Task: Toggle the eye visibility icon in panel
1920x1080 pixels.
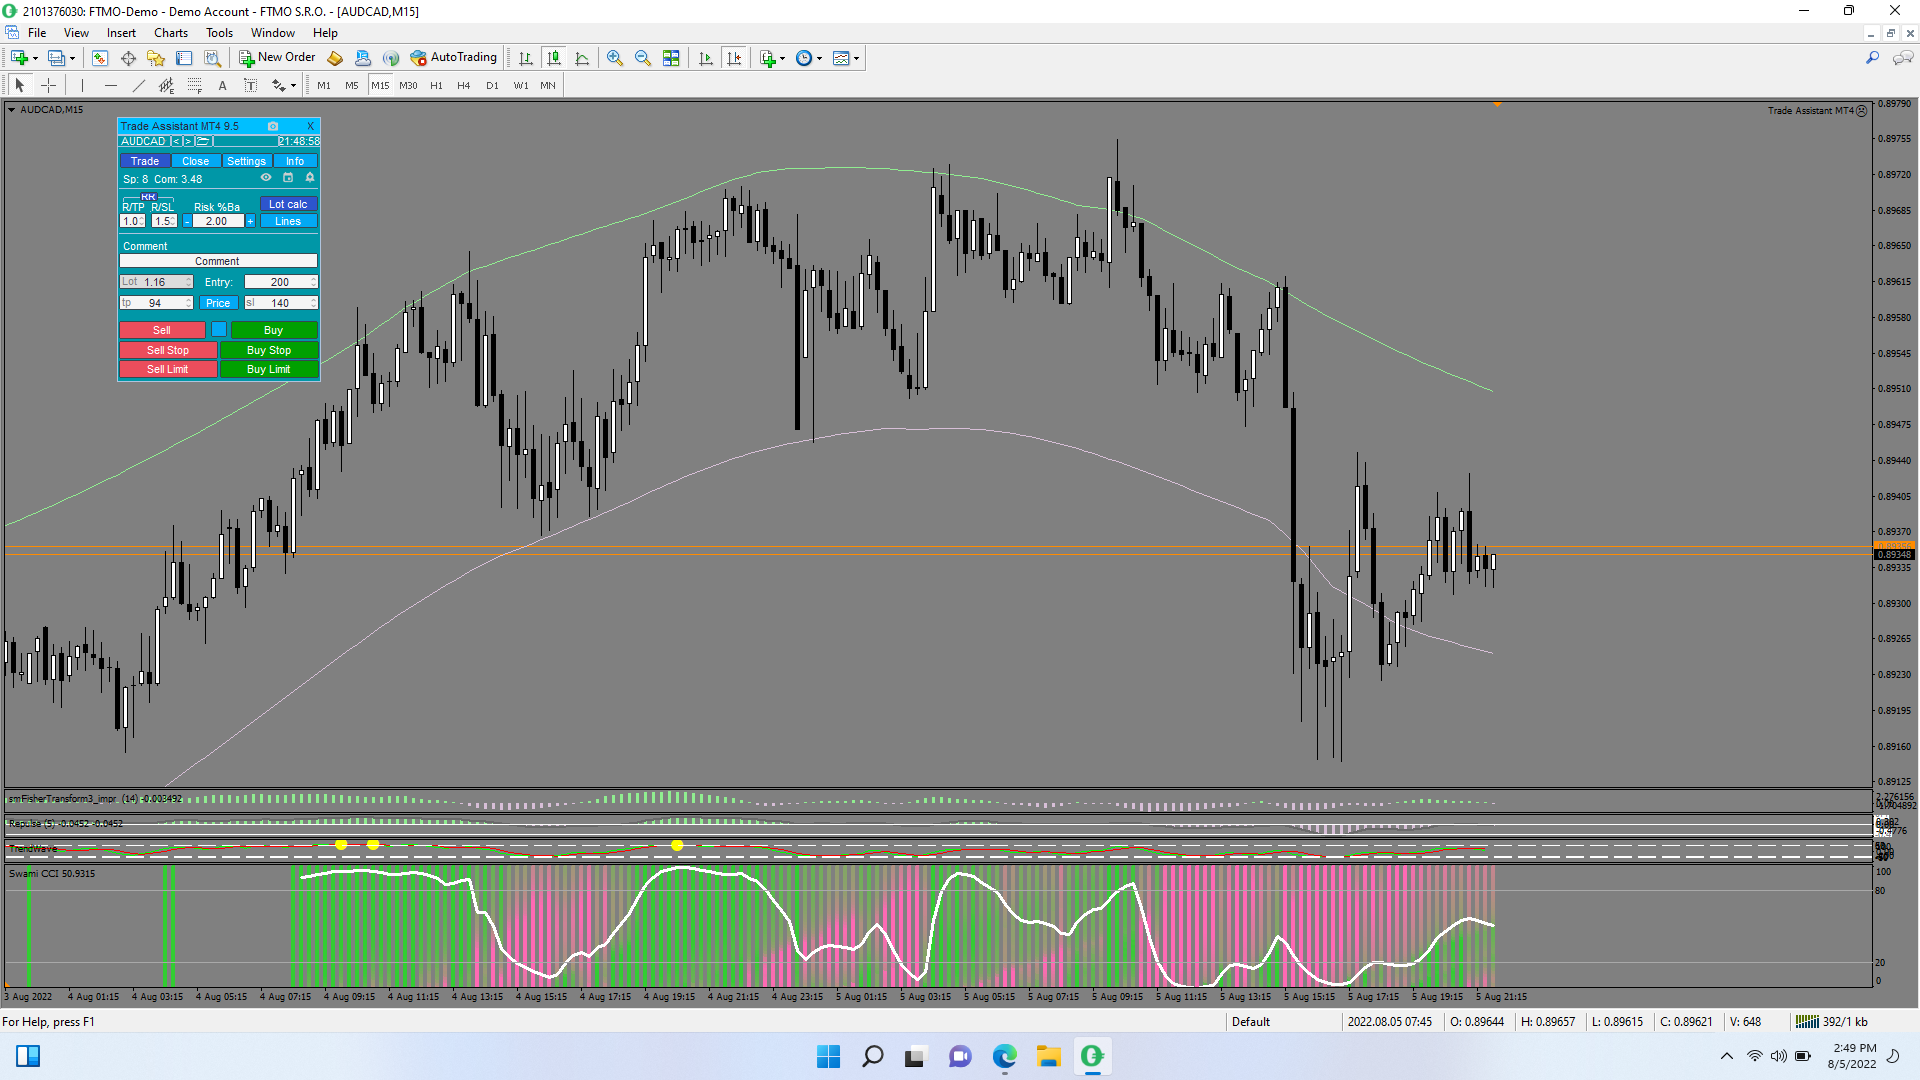Action: click(x=266, y=178)
